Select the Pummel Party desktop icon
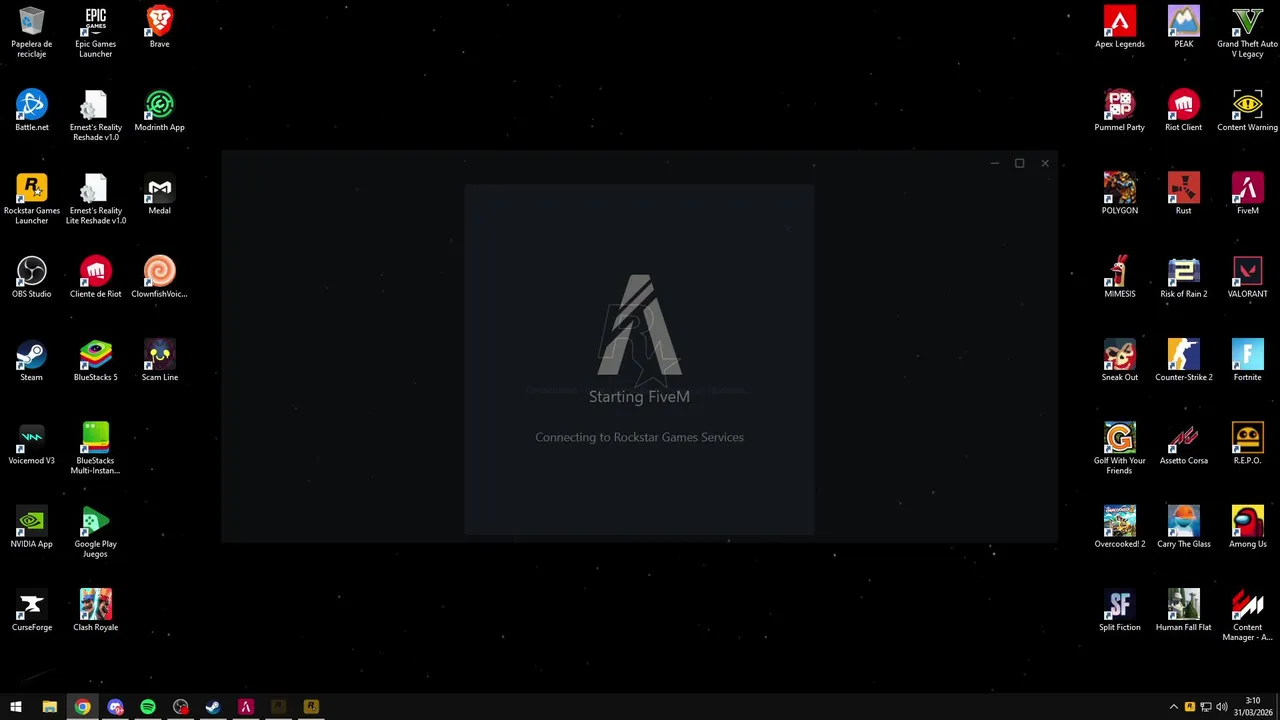 coord(1120,110)
